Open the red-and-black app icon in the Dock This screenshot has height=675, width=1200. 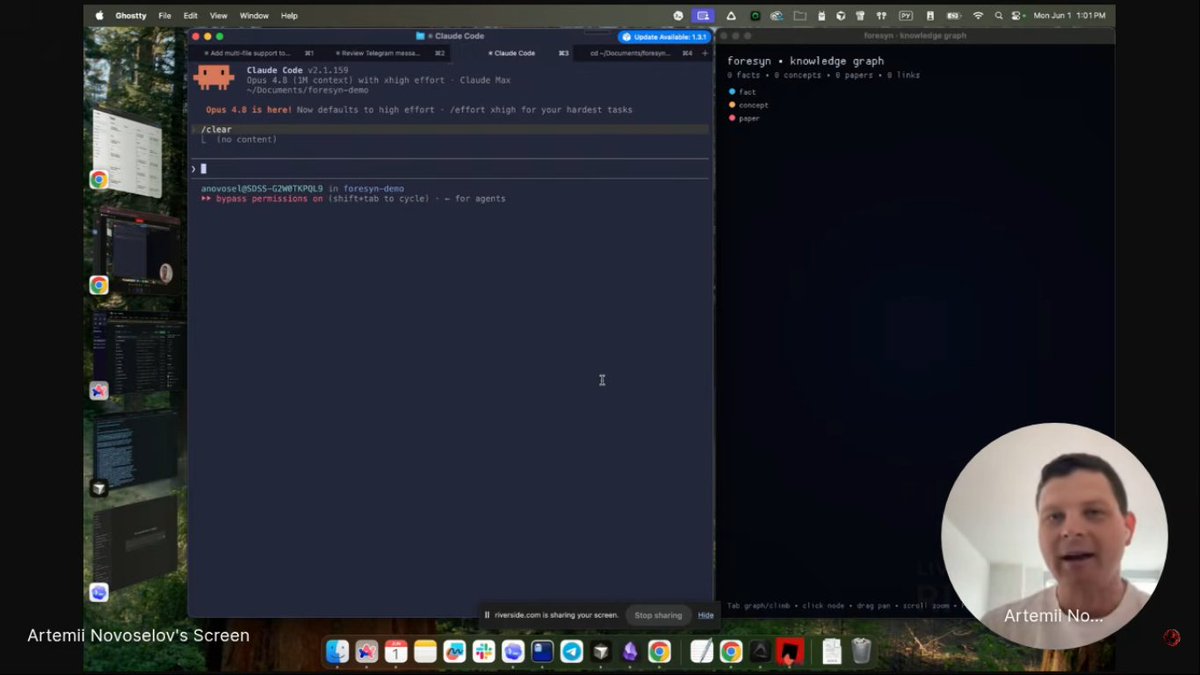pyautogui.click(x=790, y=652)
